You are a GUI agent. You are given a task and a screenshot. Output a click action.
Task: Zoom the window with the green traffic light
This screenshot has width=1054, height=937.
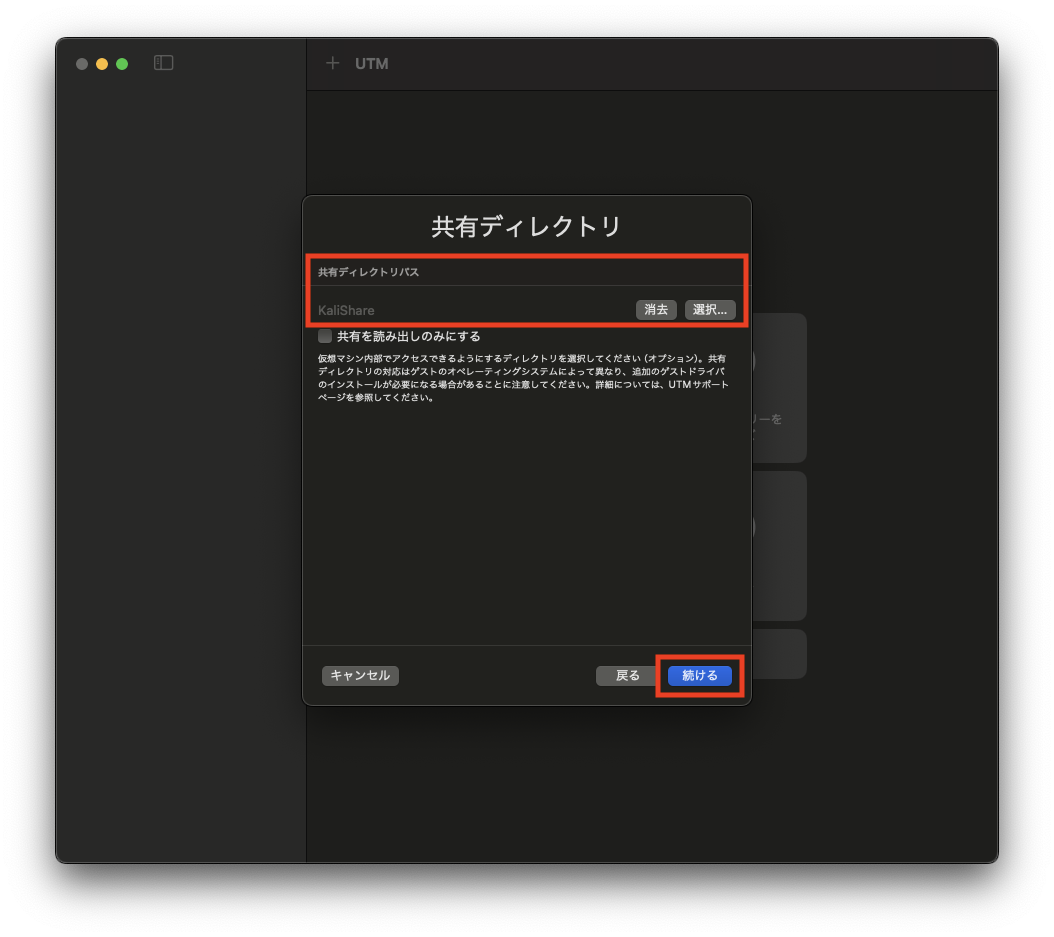point(121,62)
